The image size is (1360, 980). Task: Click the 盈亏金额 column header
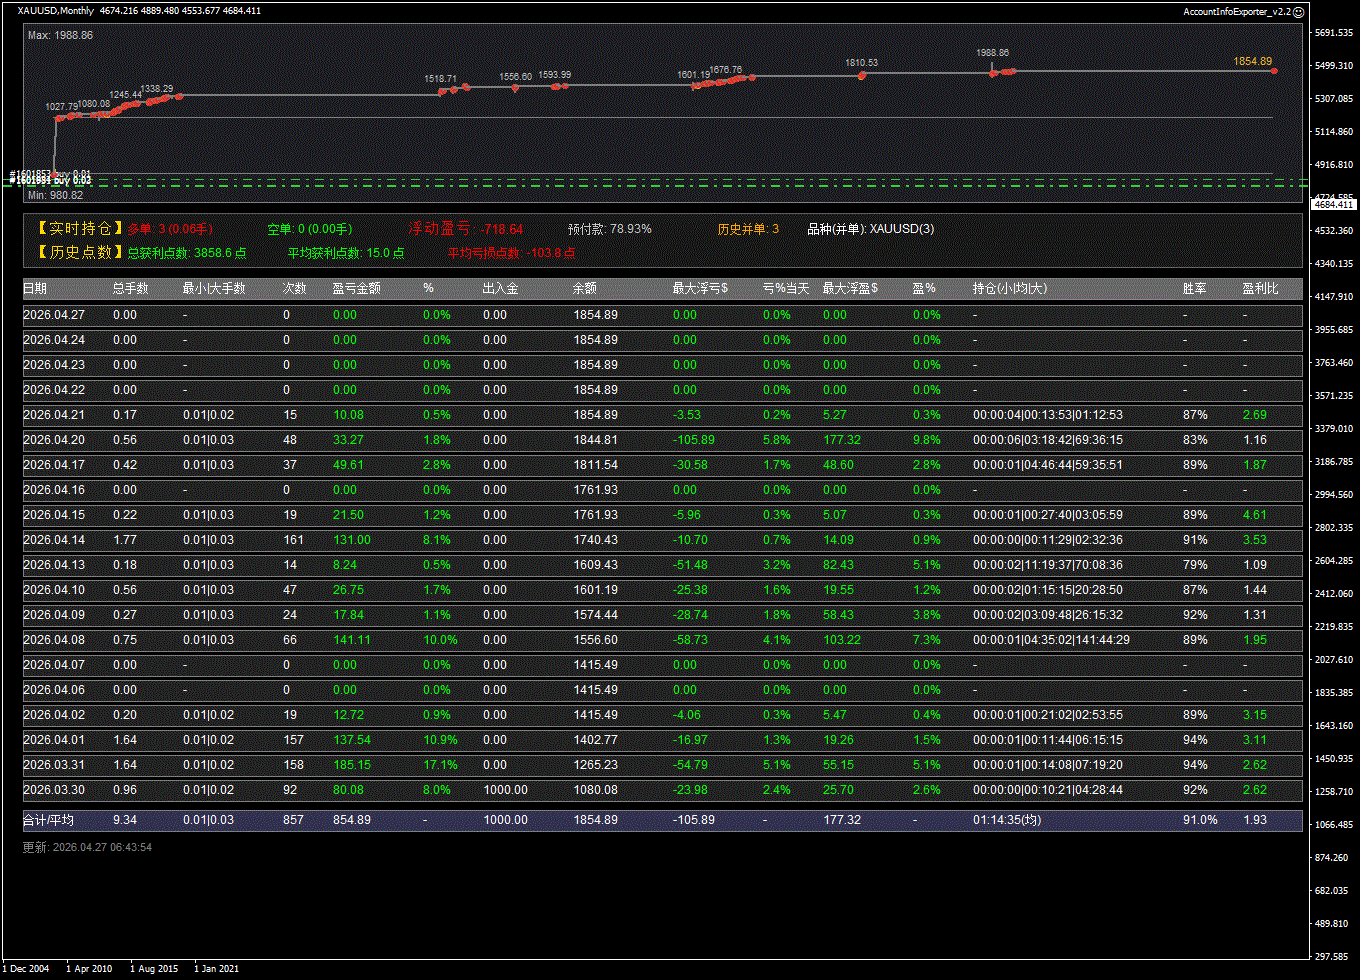[356, 289]
